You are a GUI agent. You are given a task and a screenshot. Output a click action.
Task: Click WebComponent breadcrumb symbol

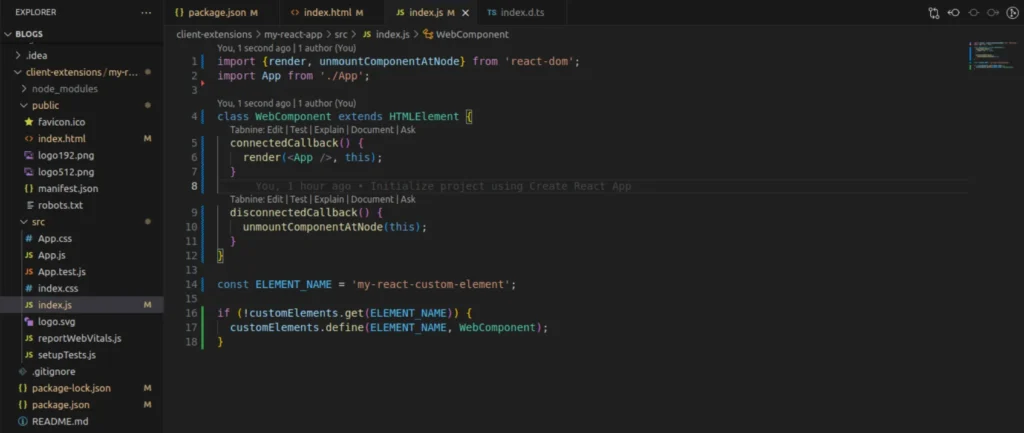pyautogui.click(x=466, y=34)
